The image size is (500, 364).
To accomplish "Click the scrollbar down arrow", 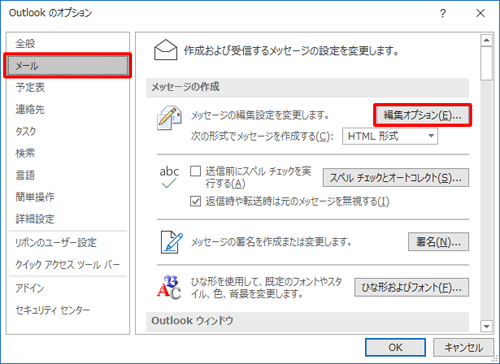I will point(487,326).
